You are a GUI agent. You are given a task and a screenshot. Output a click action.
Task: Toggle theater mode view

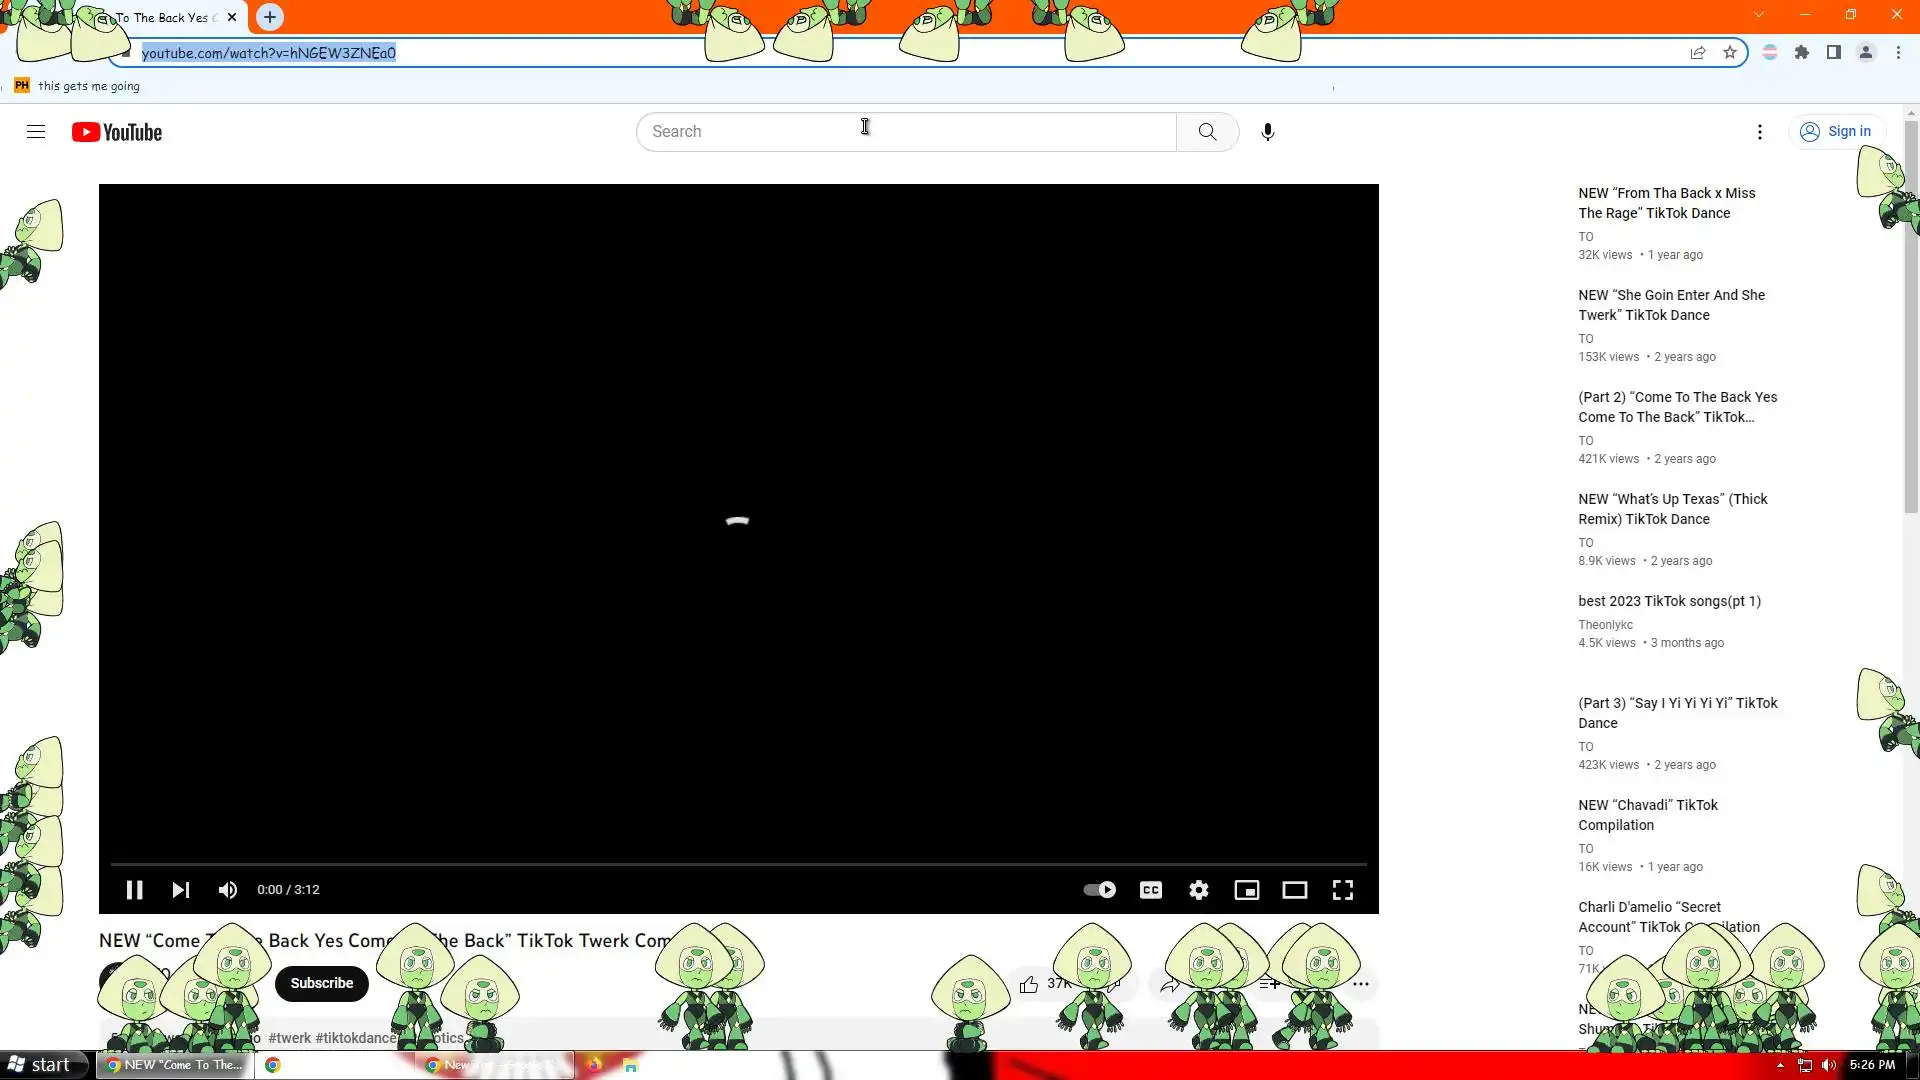(1294, 890)
